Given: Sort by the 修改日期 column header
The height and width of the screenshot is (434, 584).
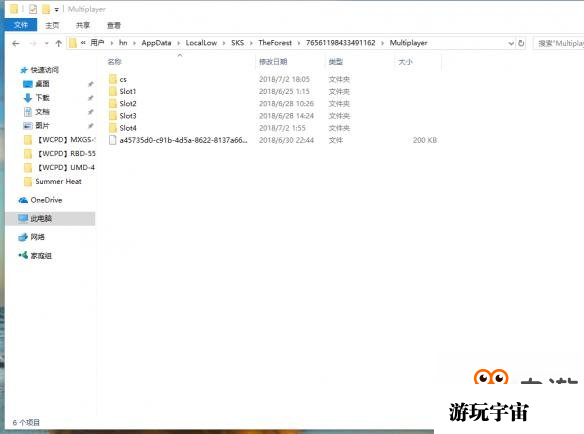Looking at the screenshot, I should coord(273,62).
